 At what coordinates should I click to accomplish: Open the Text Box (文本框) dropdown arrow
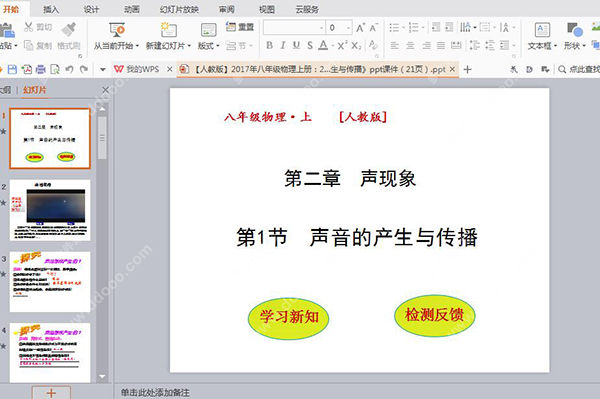pyautogui.click(x=555, y=46)
